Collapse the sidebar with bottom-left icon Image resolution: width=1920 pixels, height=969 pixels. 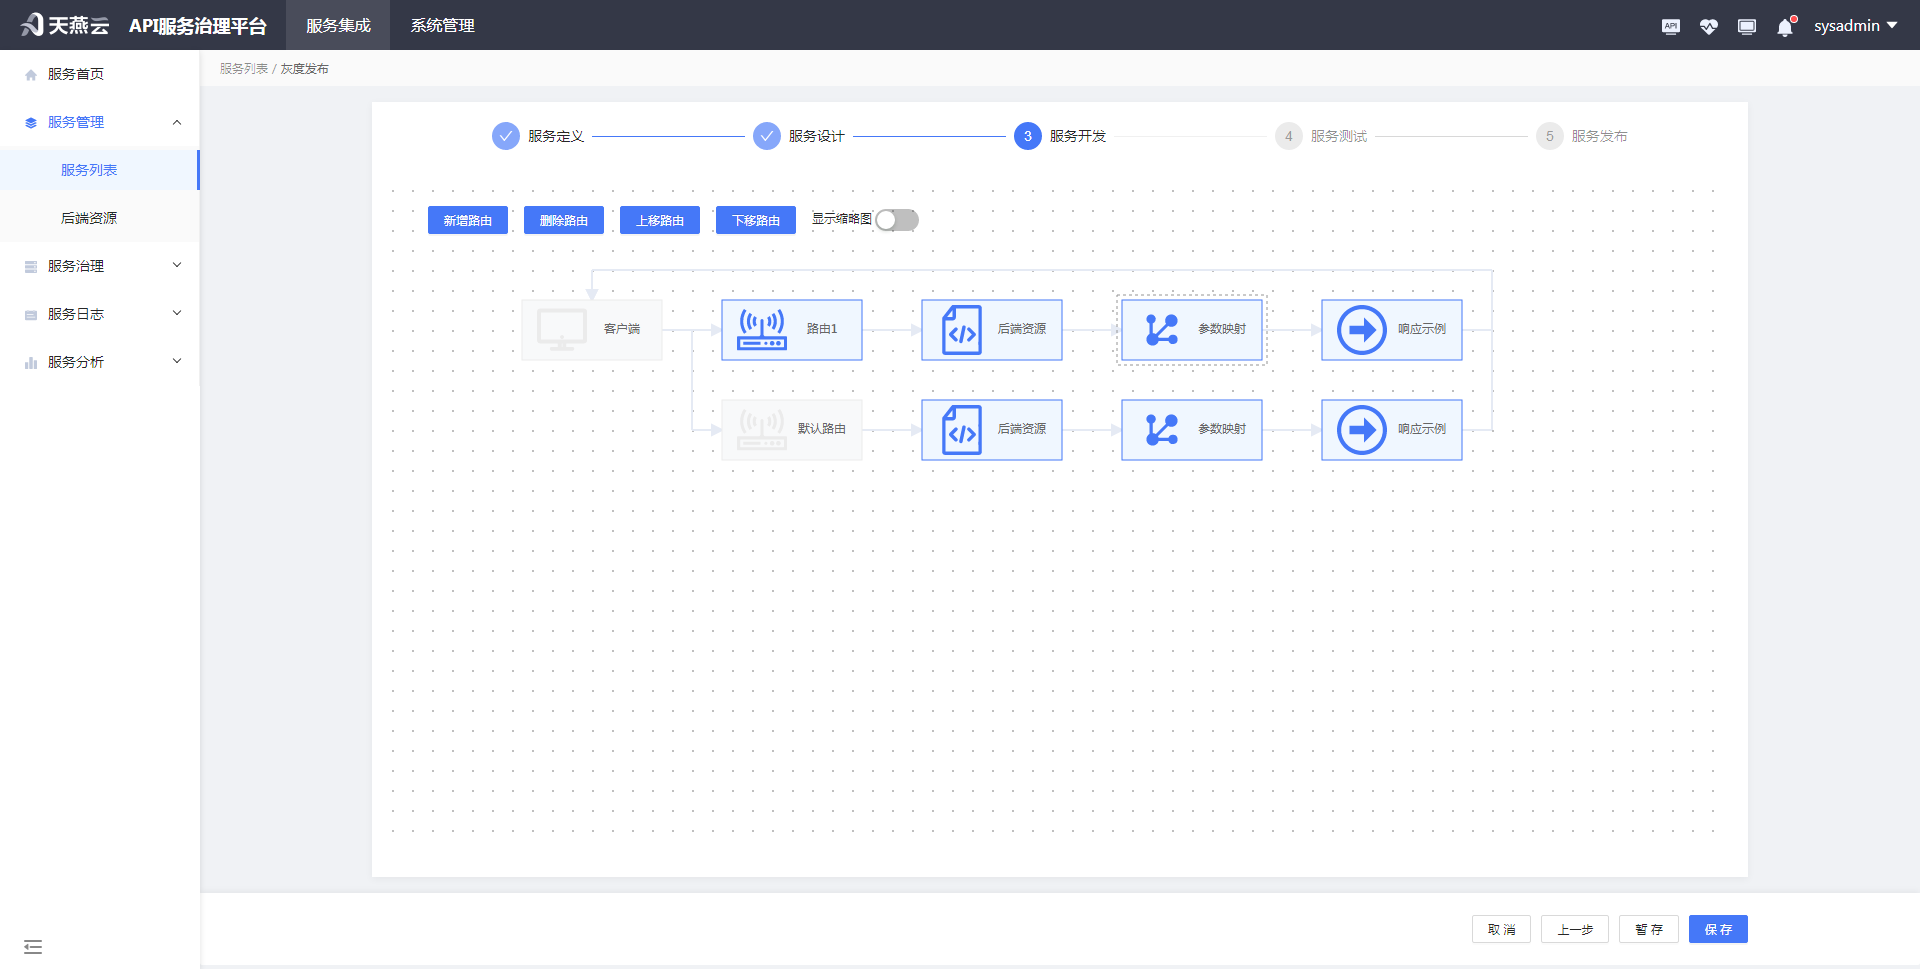(33, 946)
